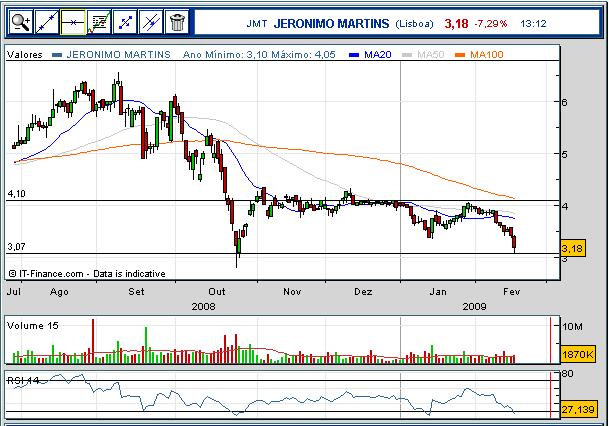The width and height of the screenshot is (609, 426).
Task: Click the JMT ticker symbol
Action: click(x=257, y=24)
